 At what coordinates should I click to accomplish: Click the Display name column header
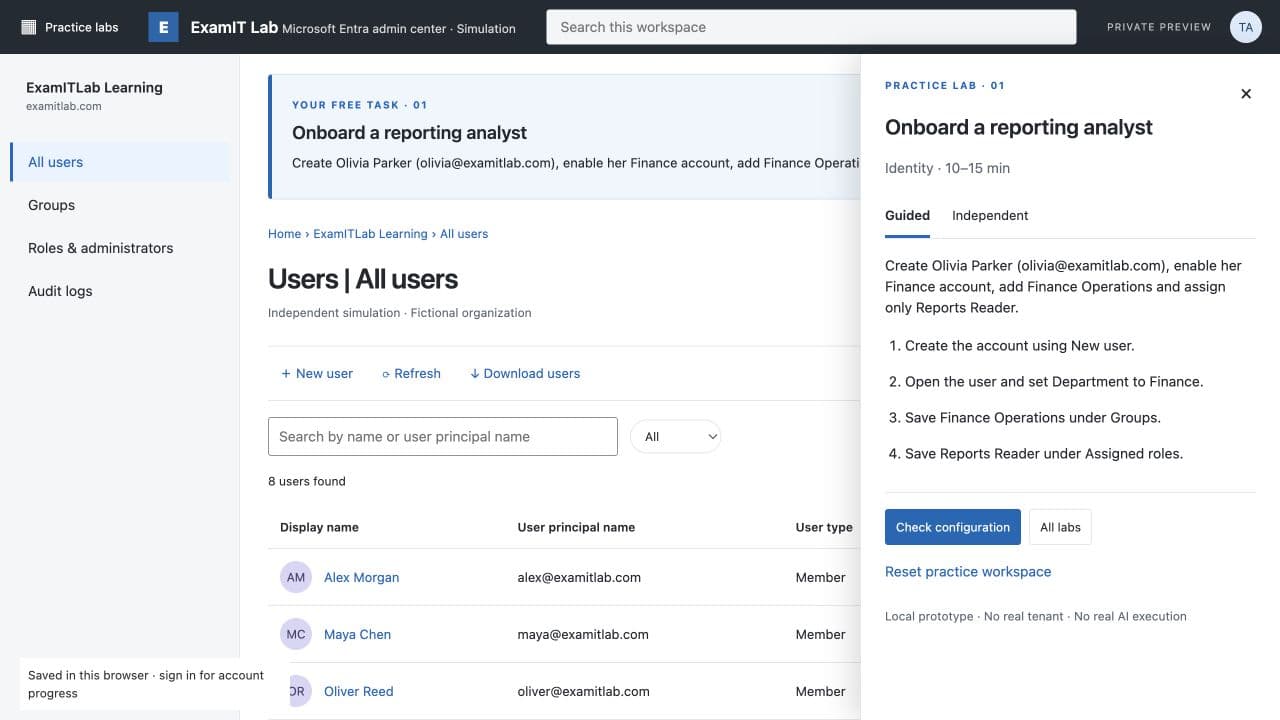(319, 527)
